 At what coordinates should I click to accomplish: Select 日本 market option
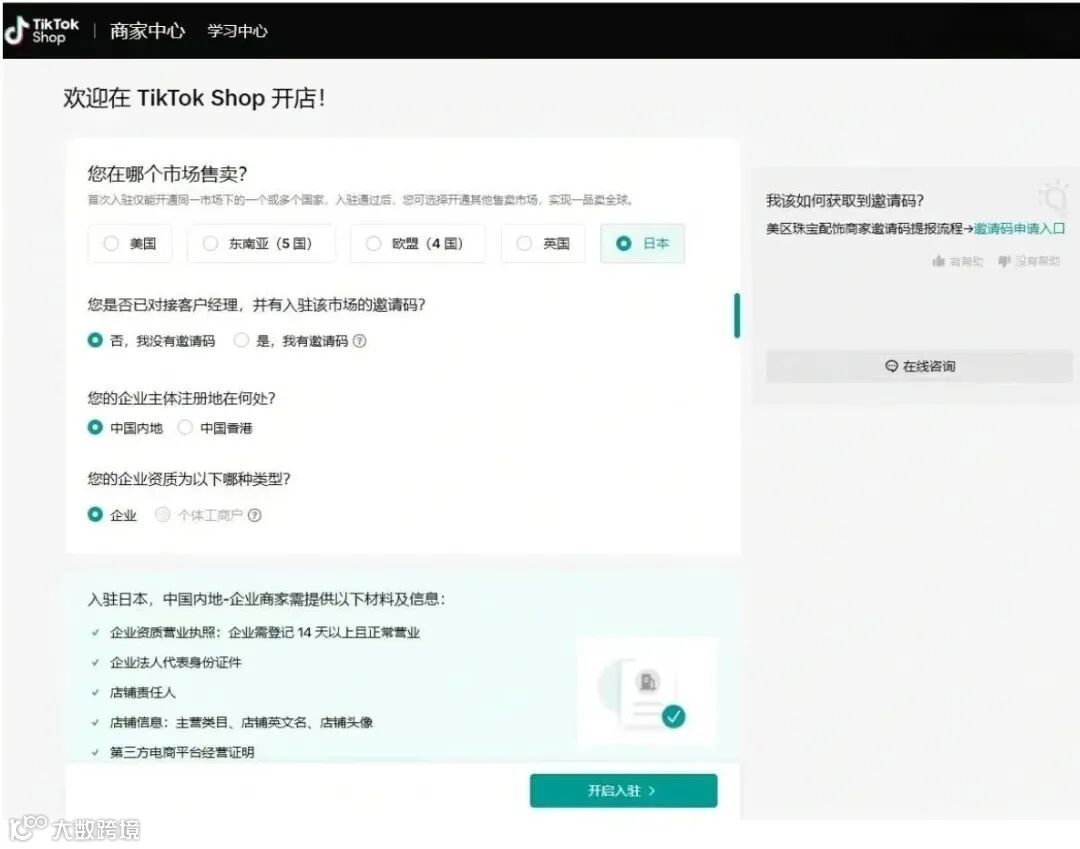(643, 243)
